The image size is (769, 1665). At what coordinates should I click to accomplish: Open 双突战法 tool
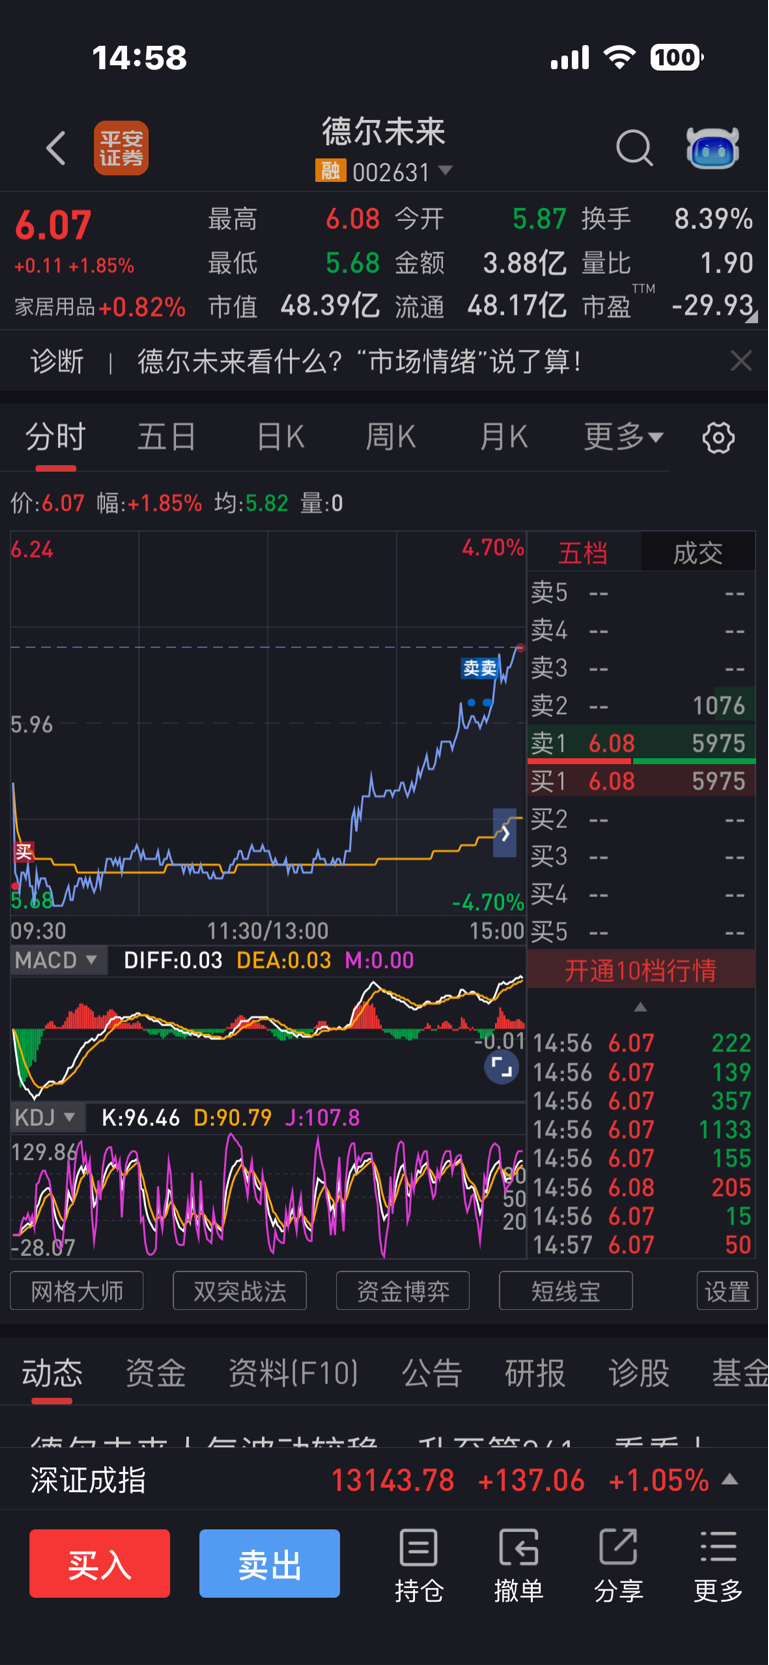click(240, 1291)
